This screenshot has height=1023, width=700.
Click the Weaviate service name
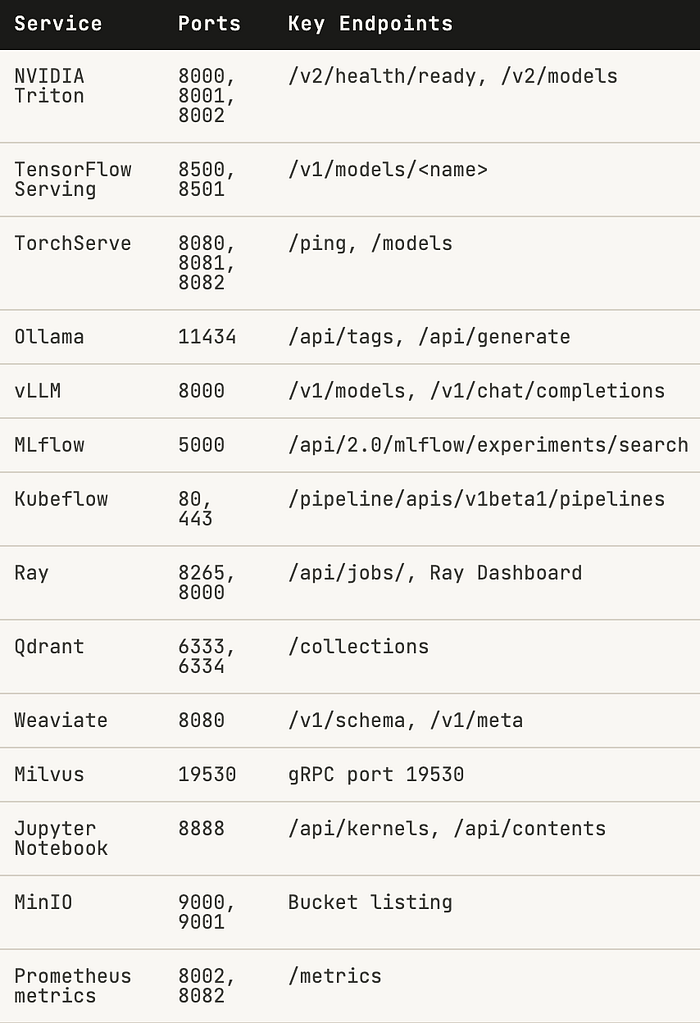61,720
